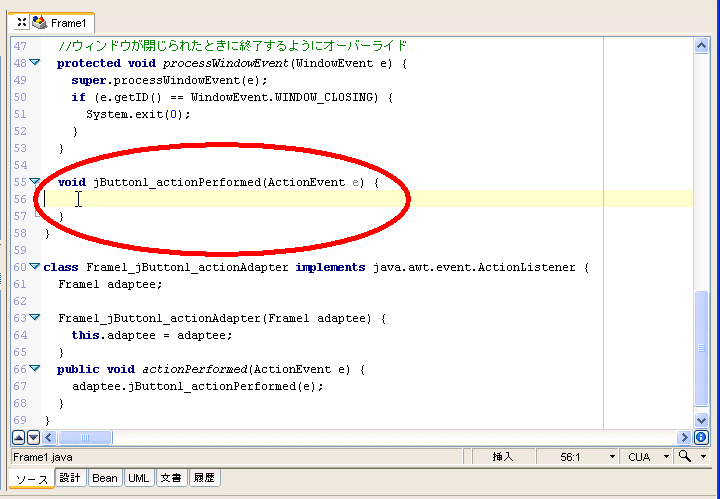Close the Frame1 tab with X icon

tap(21, 22)
